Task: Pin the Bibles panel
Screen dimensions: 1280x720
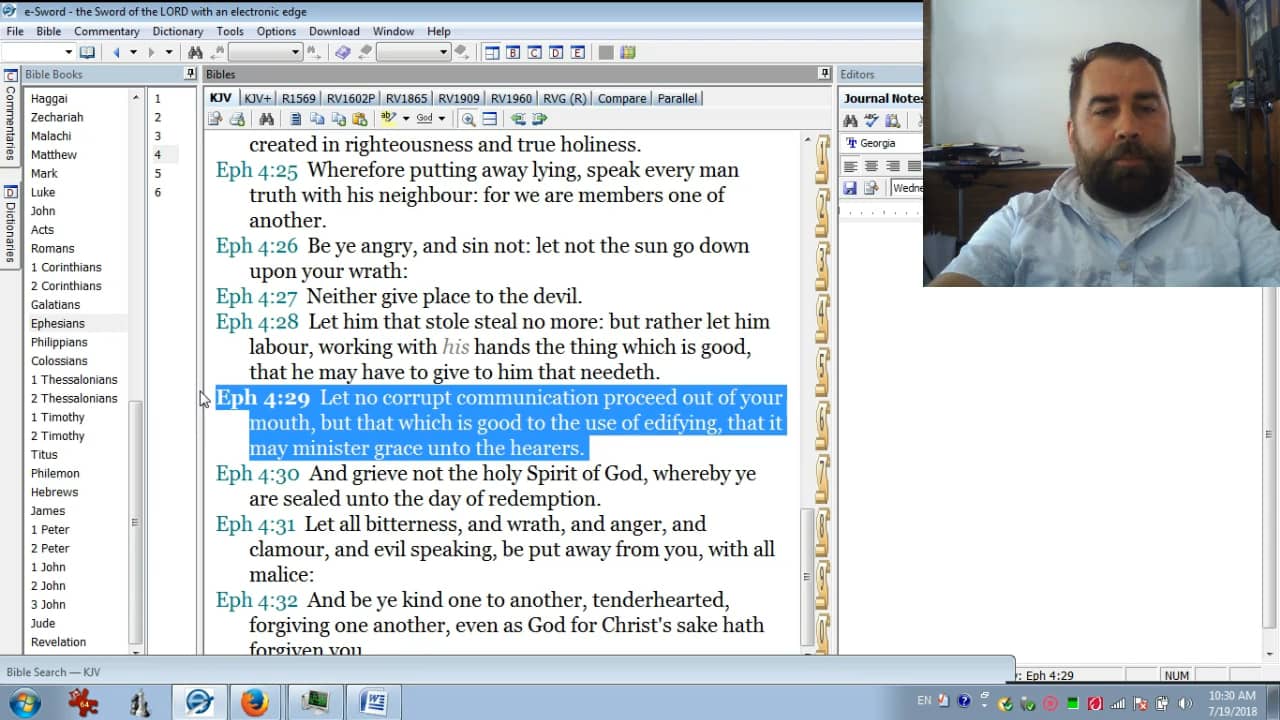Action: (x=824, y=74)
